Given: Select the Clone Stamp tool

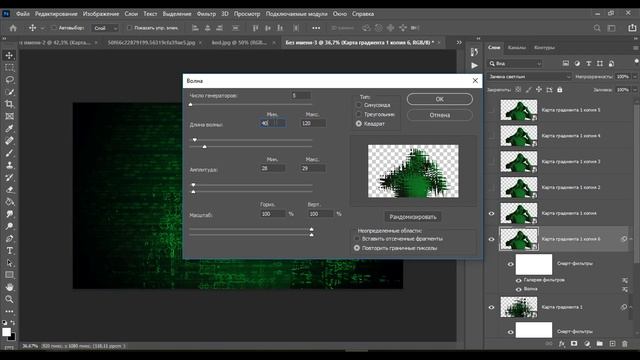Looking at the screenshot, I should [x=9, y=165].
